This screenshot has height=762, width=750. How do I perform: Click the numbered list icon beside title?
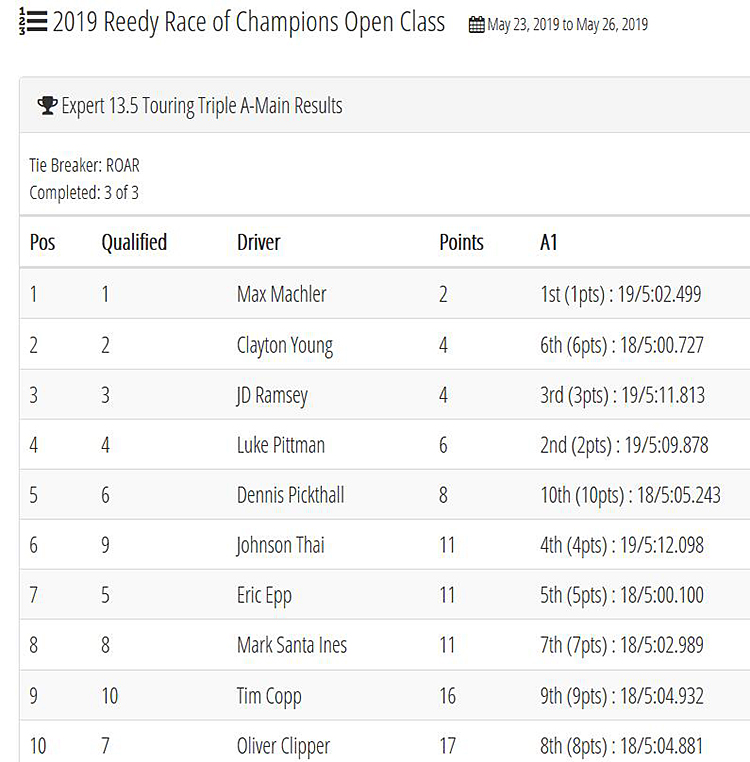33,22
